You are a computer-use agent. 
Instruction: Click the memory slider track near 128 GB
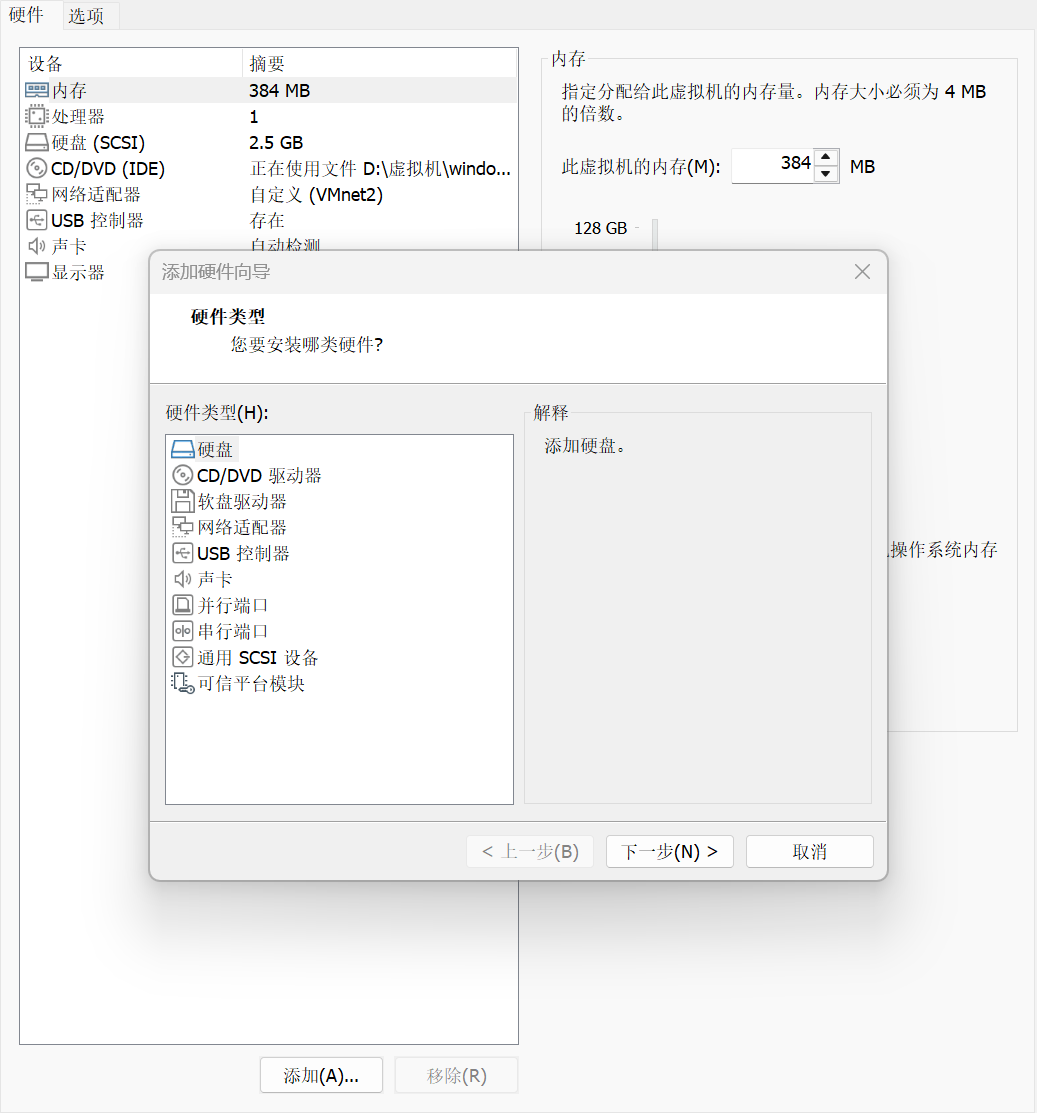(x=655, y=229)
